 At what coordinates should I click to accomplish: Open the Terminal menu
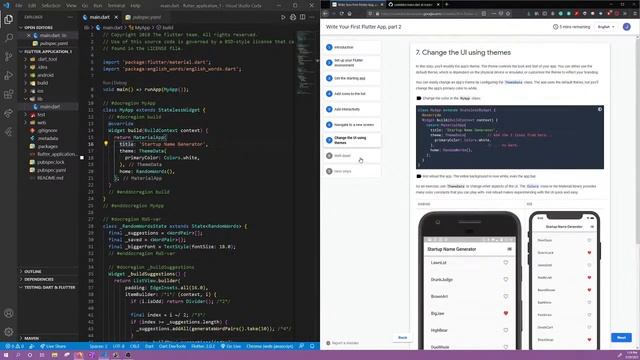(x=116, y=6)
